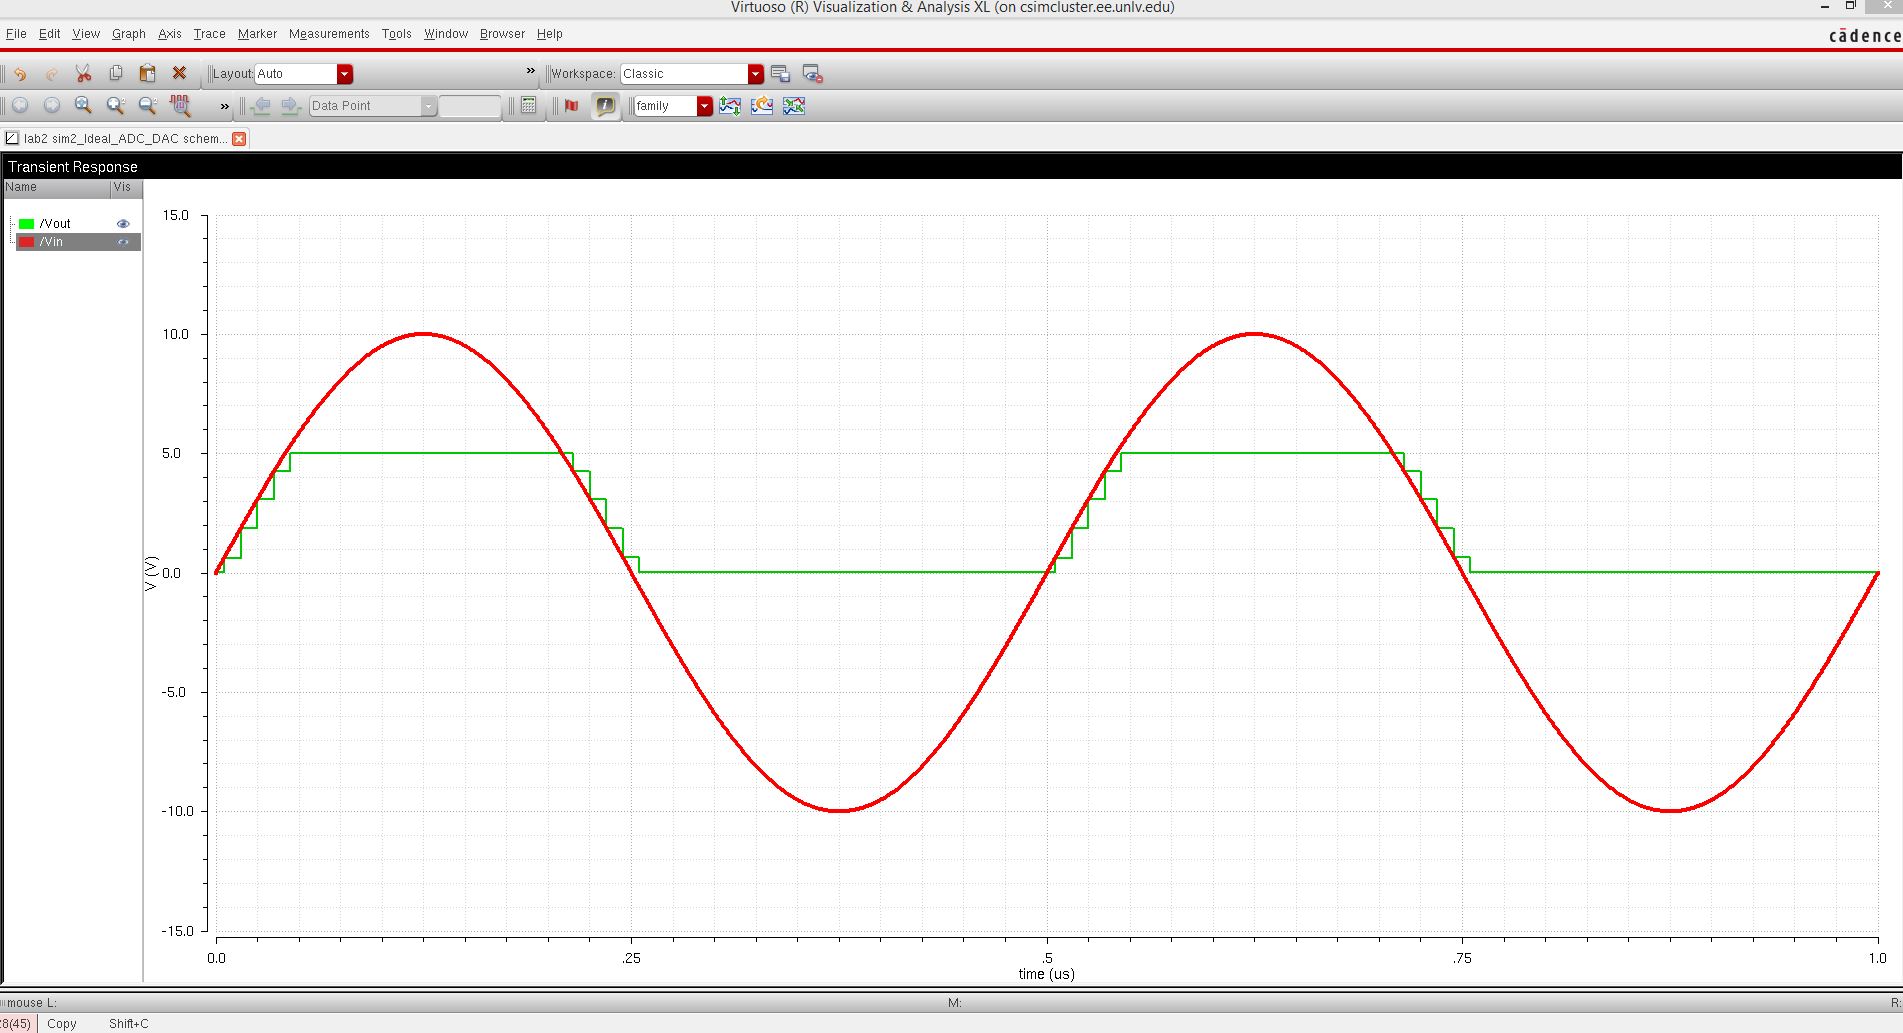Select the zoom-out magnifier tool
1903x1033 pixels.
click(147, 105)
